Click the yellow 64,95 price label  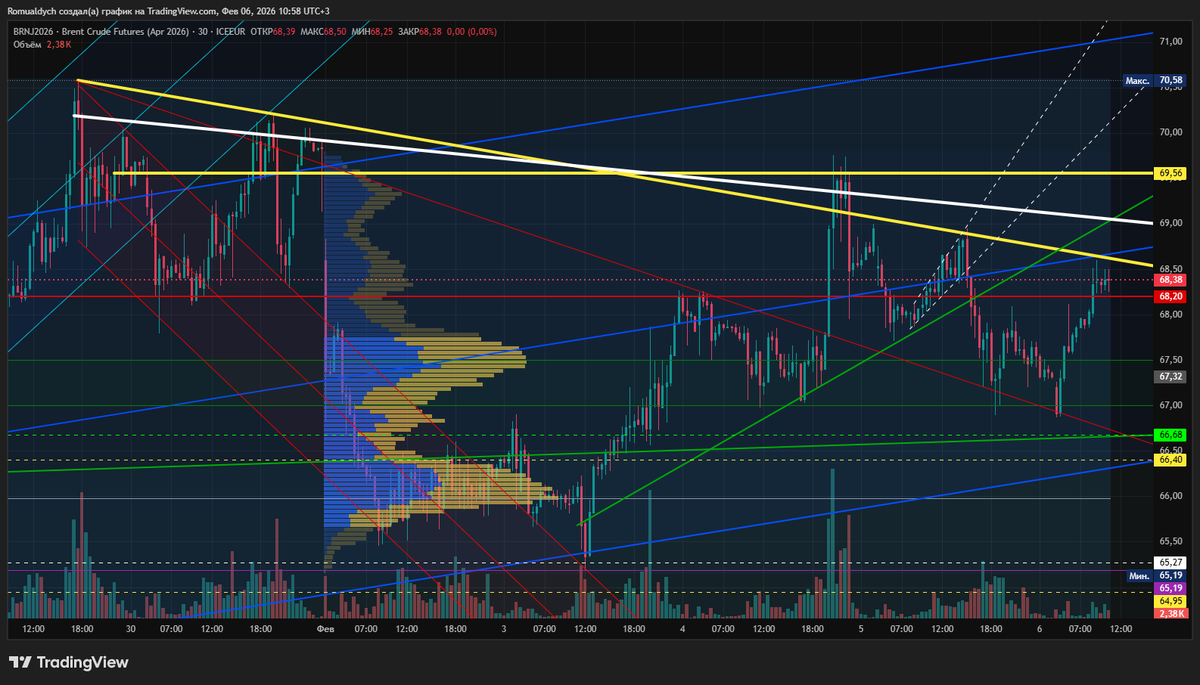[x=1171, y=602]
